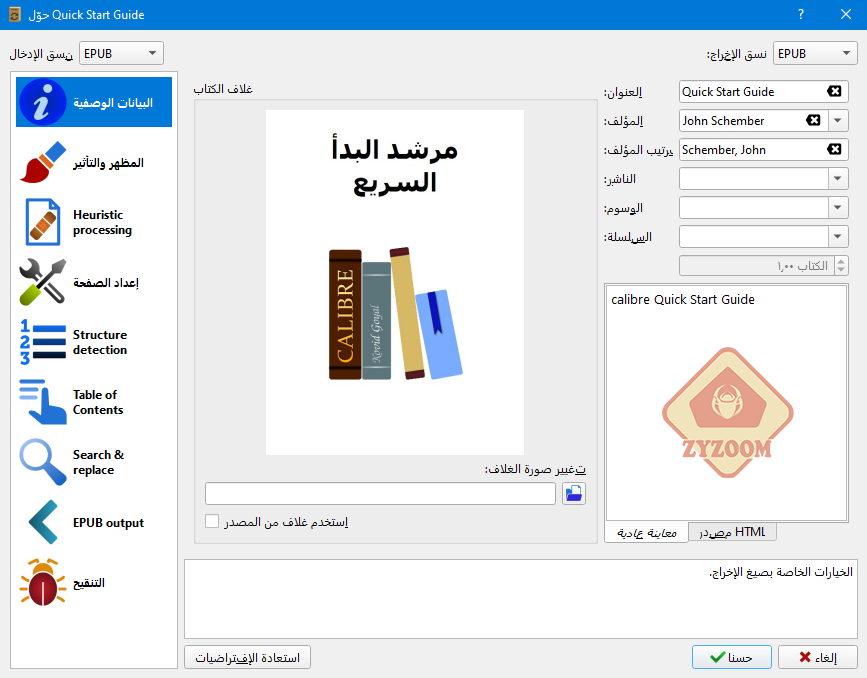Click the Restore defaults button
The height and width of the screenshot is (678, 867).
[247, 657]
